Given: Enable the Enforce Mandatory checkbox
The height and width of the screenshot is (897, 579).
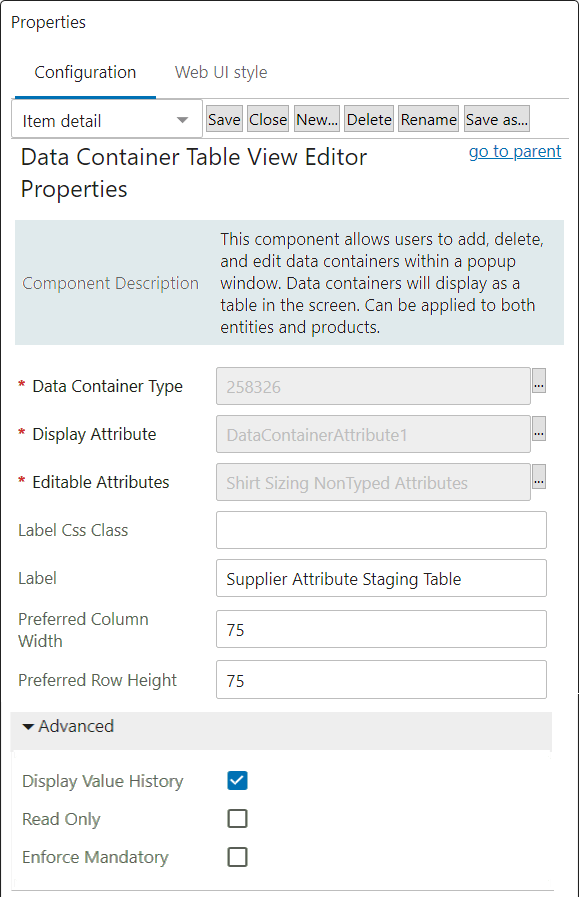Looking at the screenshot, I should coord(237,857).
